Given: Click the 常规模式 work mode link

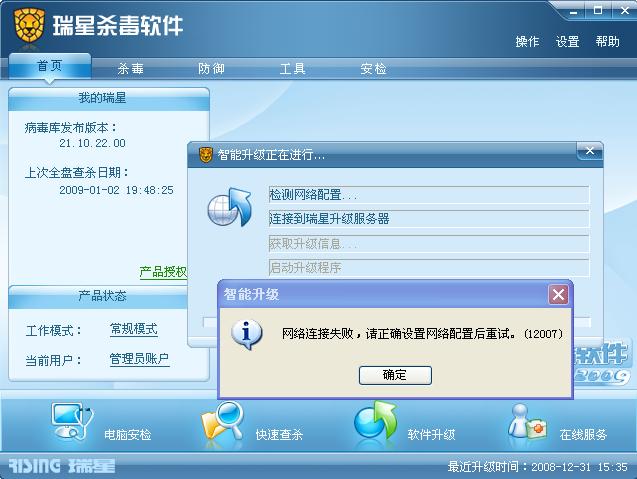Looking at the screenshot, I should click(134, 329).
